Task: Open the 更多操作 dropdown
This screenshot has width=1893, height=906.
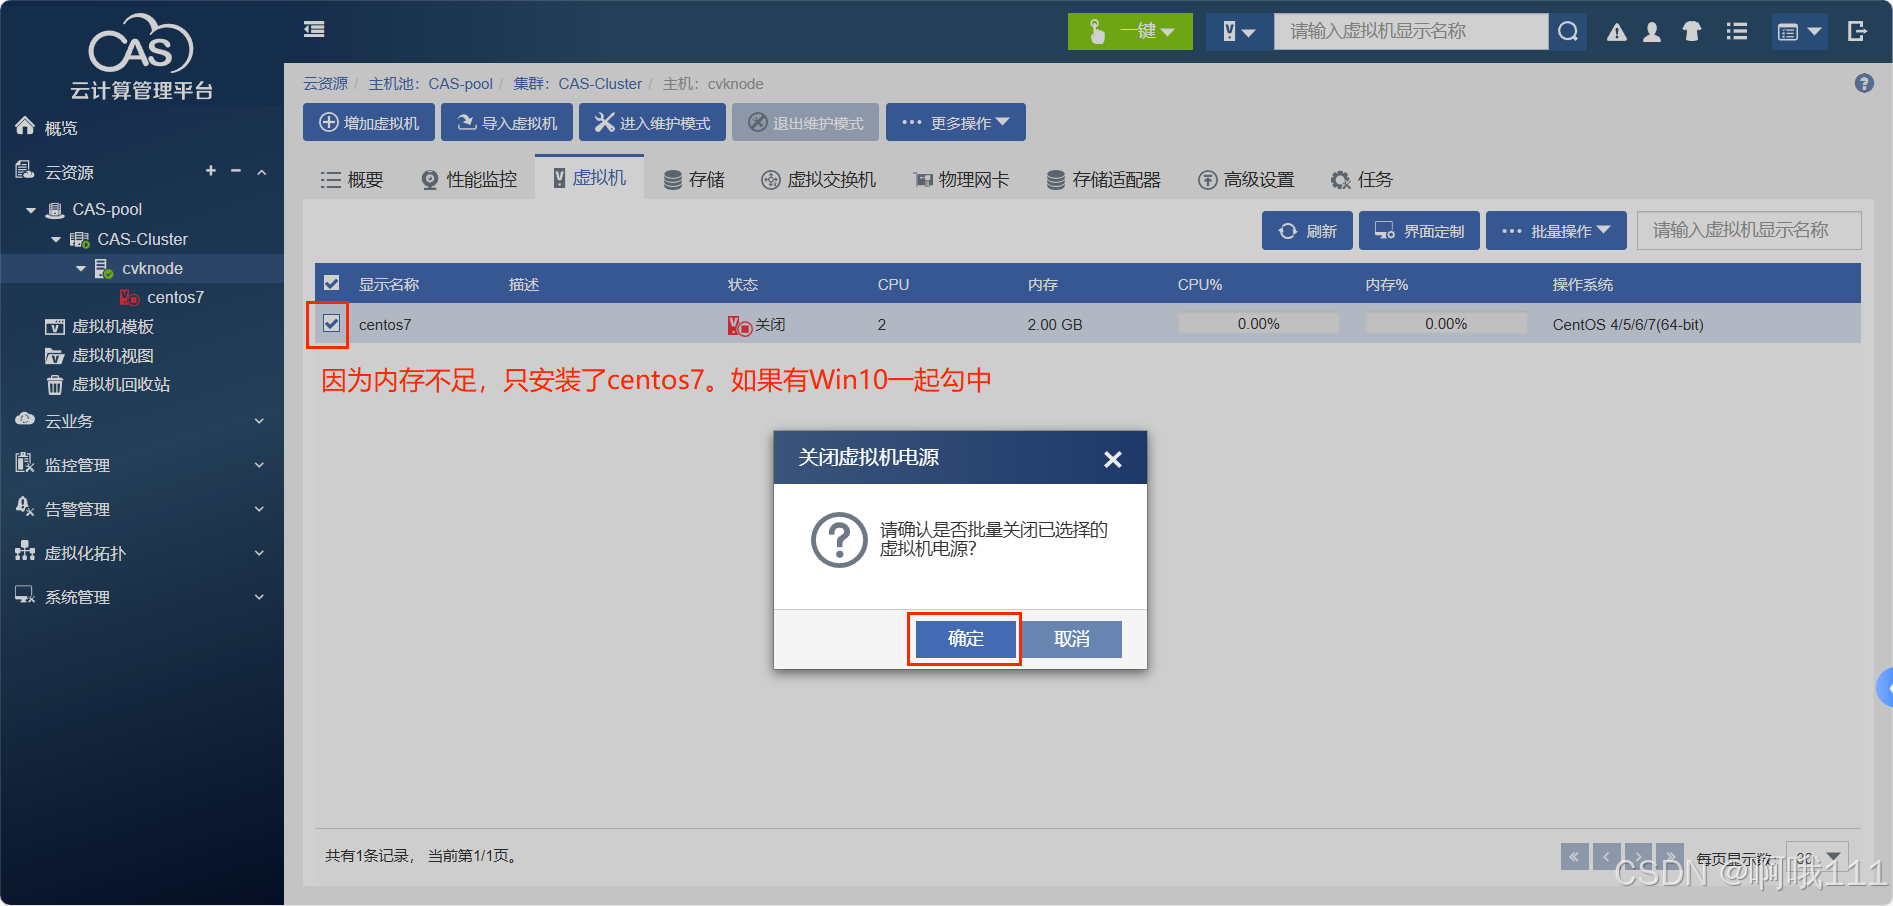Action: coord(956,122)
